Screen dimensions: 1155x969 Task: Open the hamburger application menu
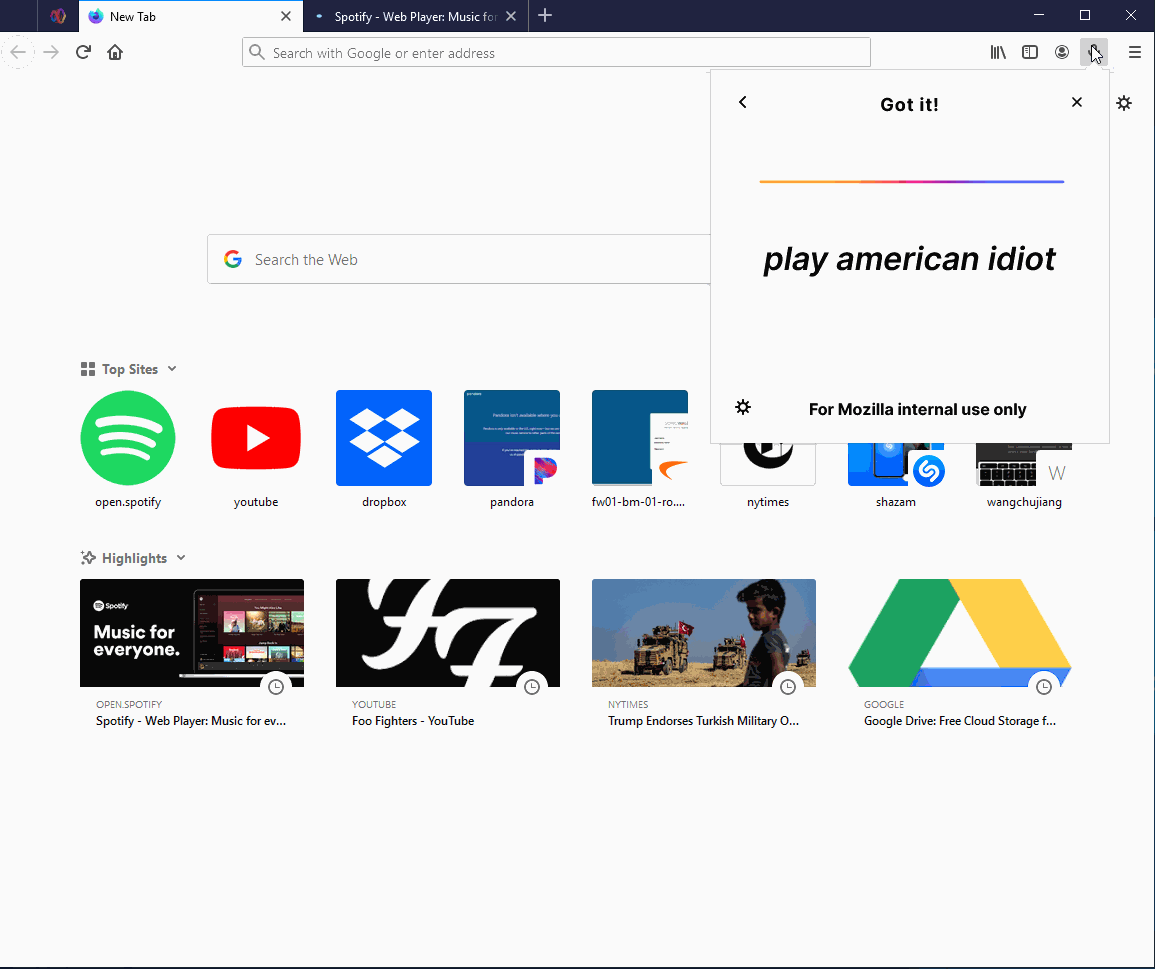point(1134,52)
